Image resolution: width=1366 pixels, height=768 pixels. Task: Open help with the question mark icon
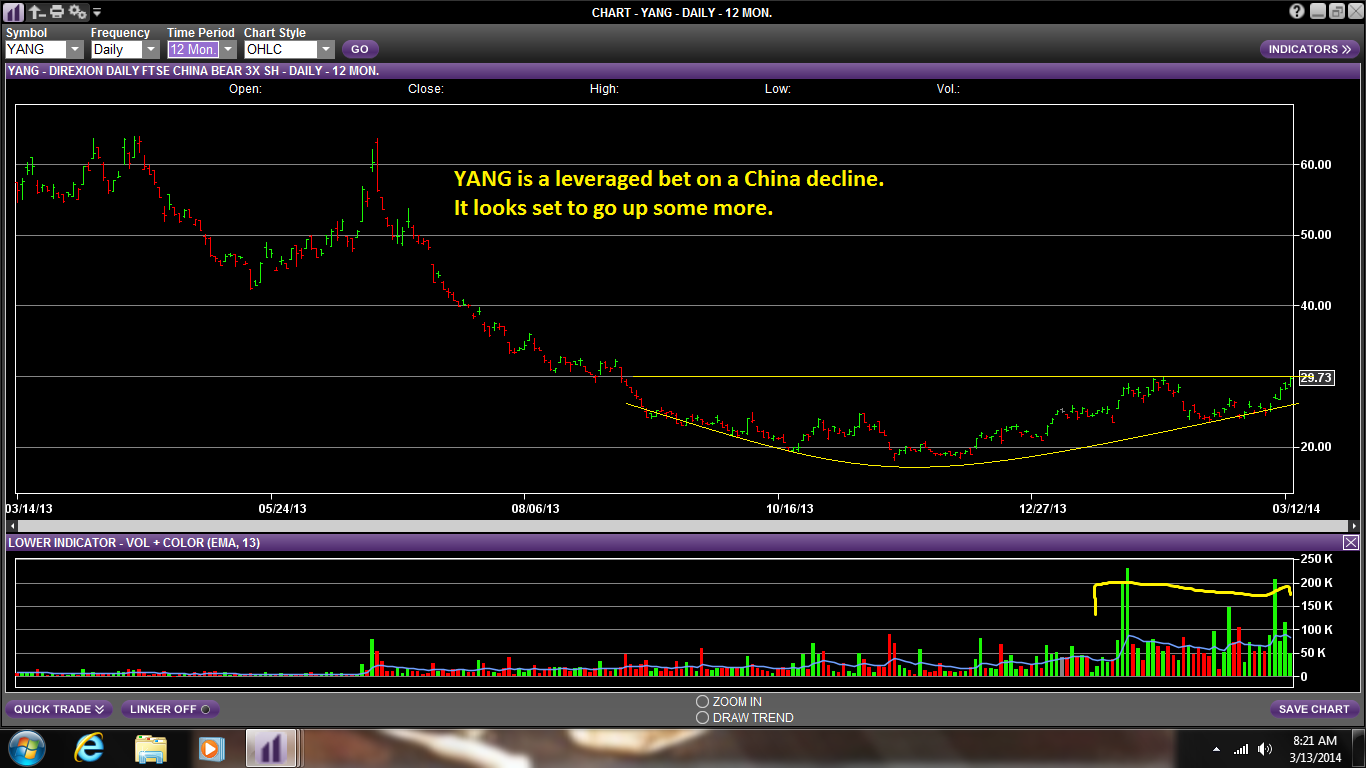pyautogui.click(x=1297, y=12)
